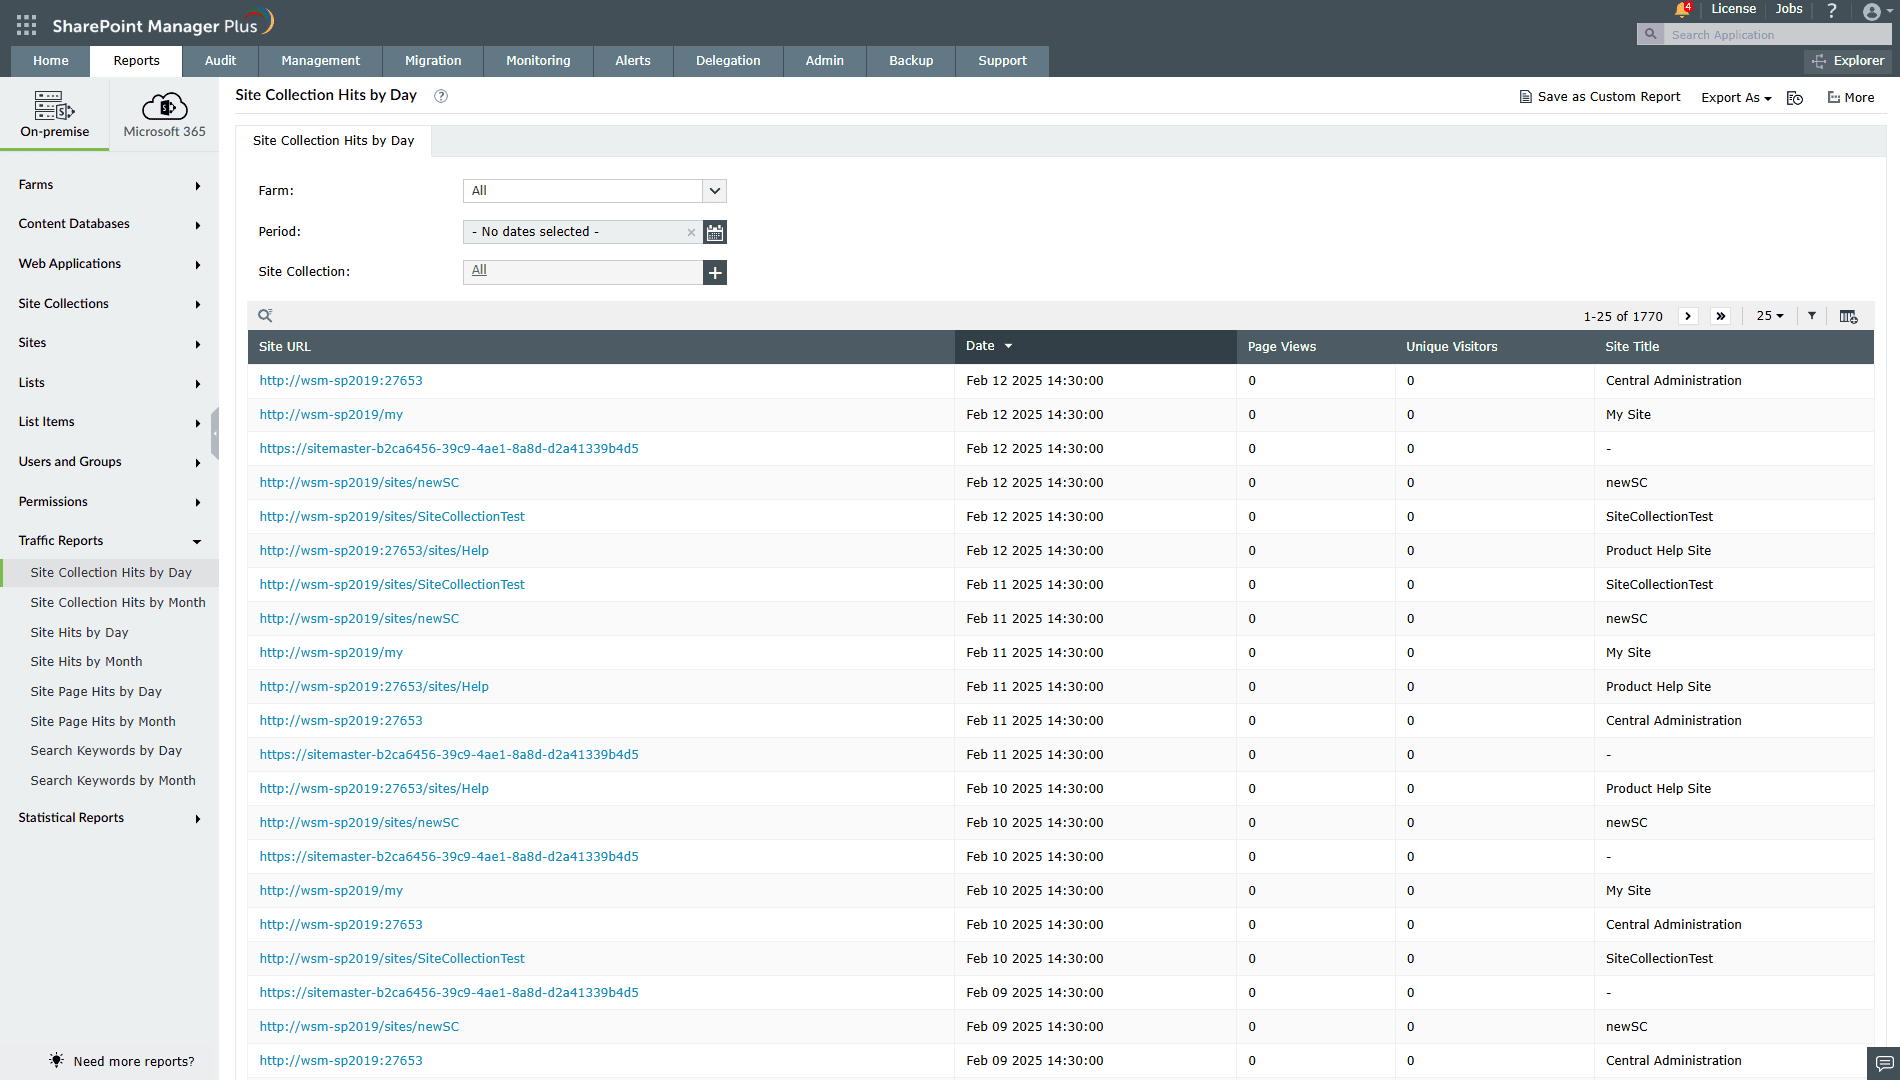Expand the Statistical Reports menu
1900x1080 pixels.
tap(109, 818)
